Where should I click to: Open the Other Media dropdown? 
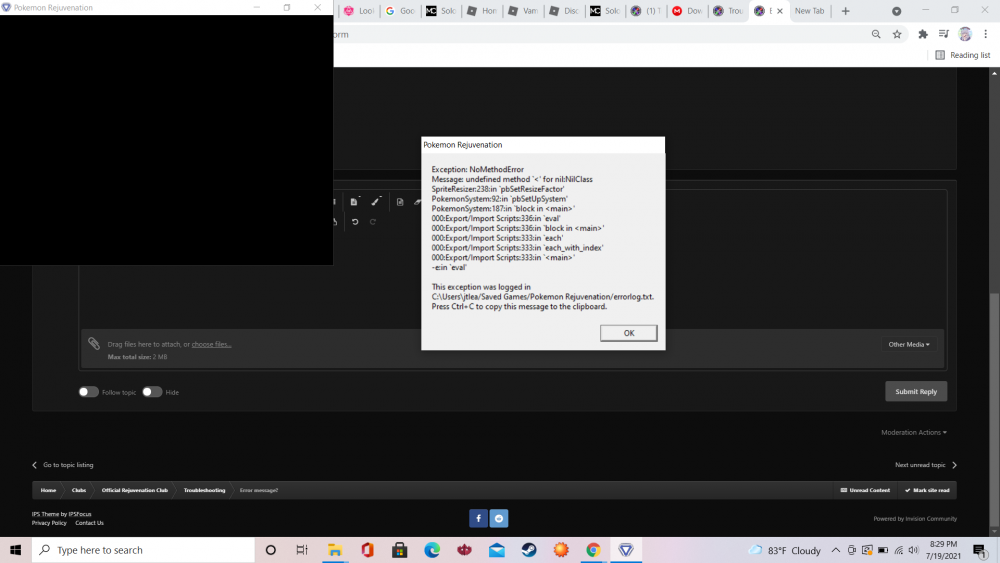909,344
